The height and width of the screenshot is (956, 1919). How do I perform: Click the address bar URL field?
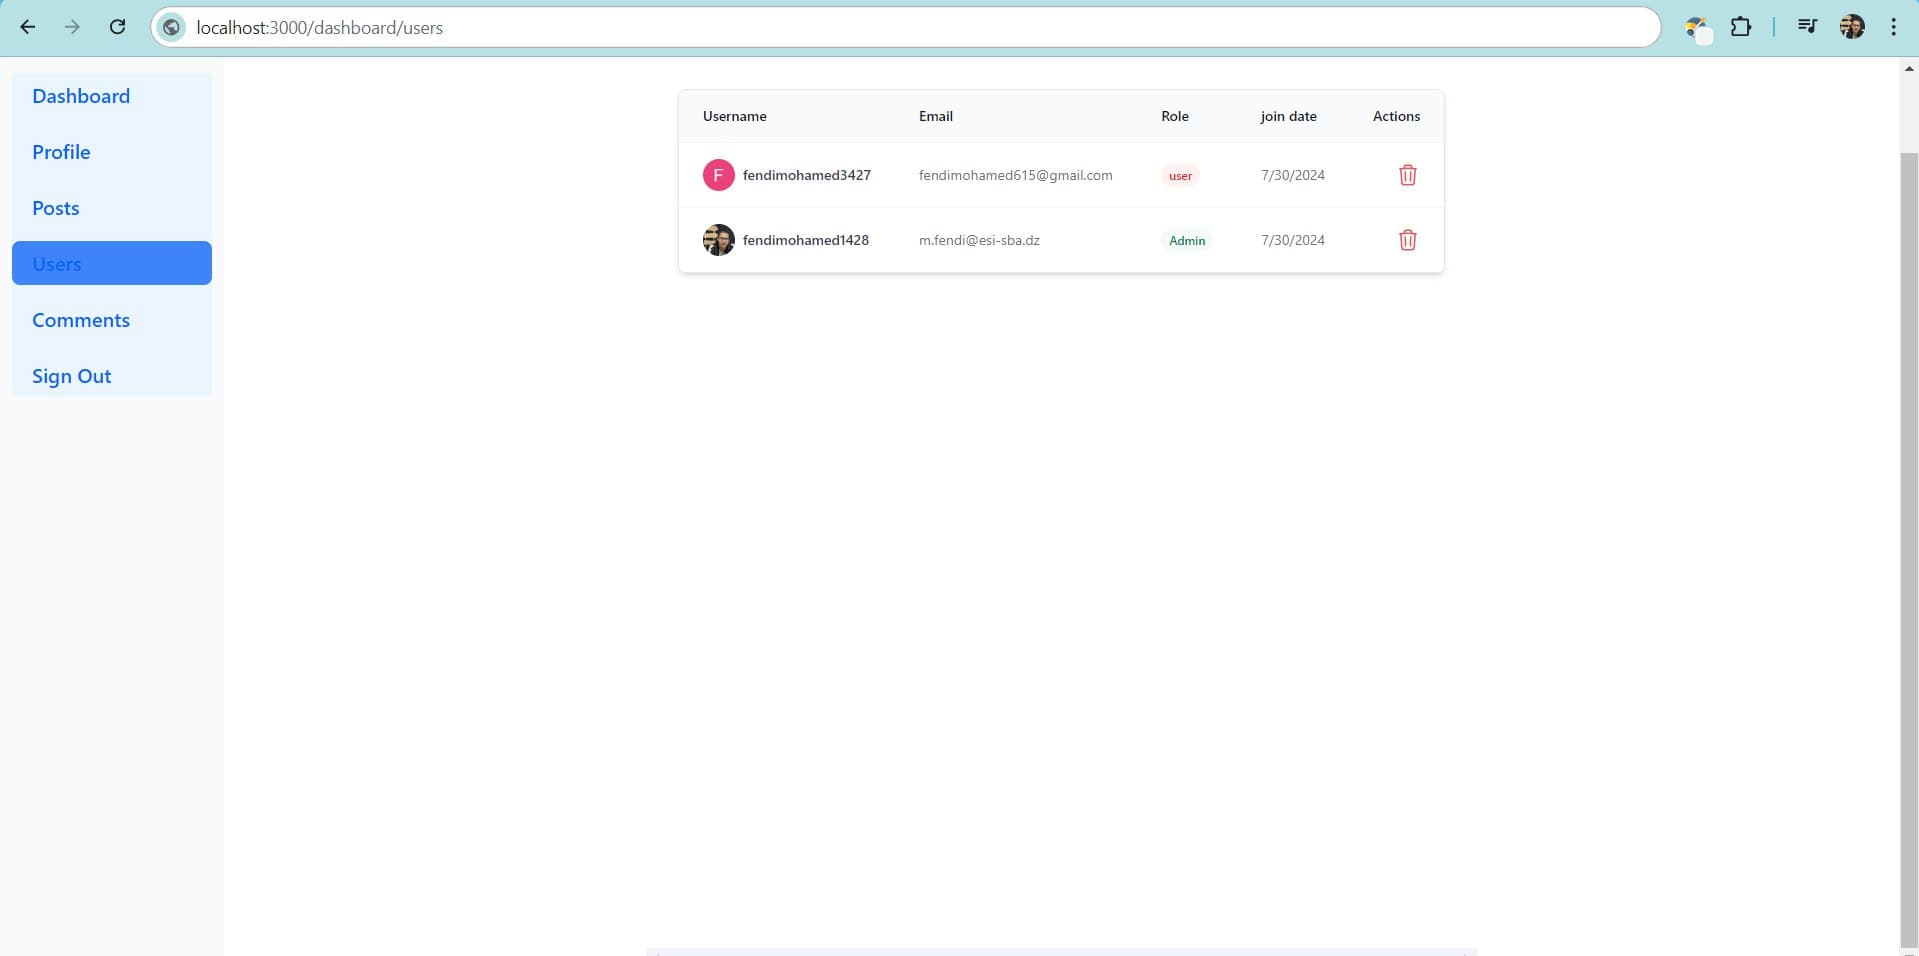800,27
